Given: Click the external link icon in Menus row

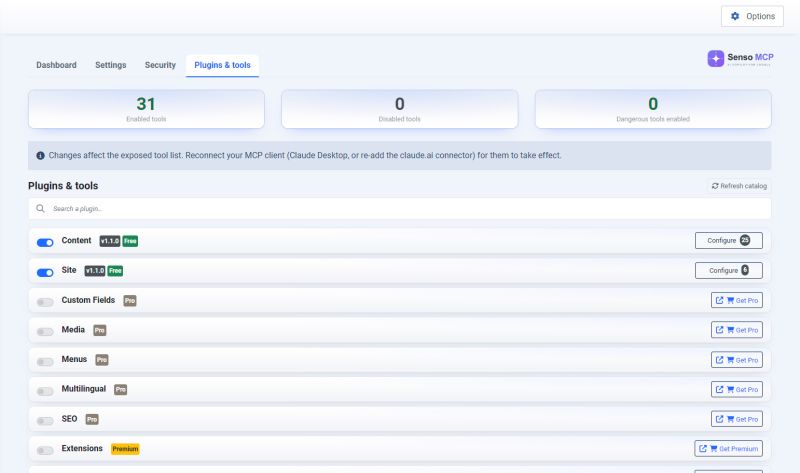Looking at the screenshot, I should [719, 360].
